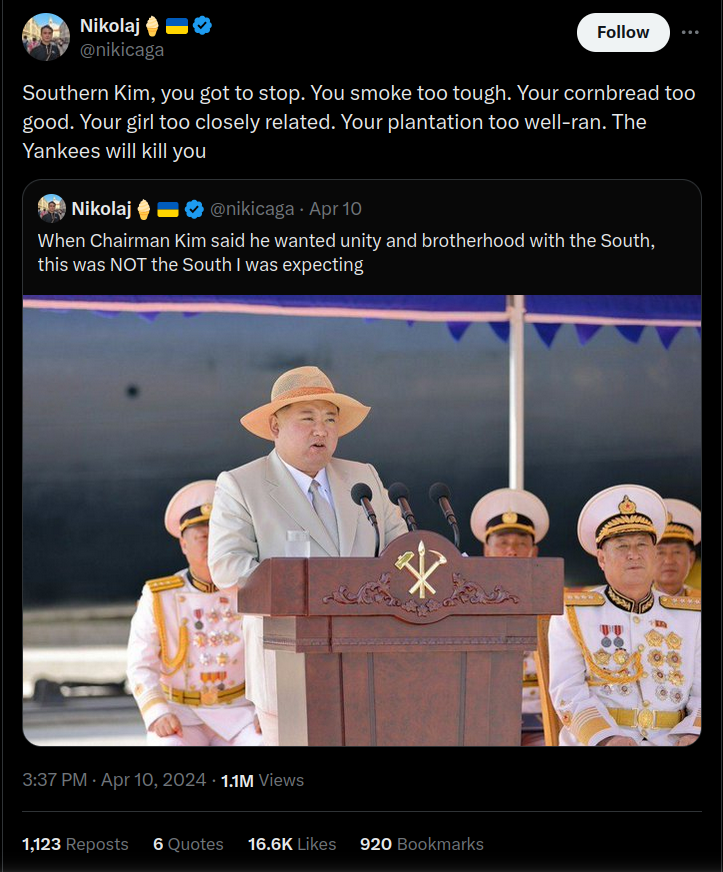
Task: Follow the Nikolaj account
Action: [623, 32]
